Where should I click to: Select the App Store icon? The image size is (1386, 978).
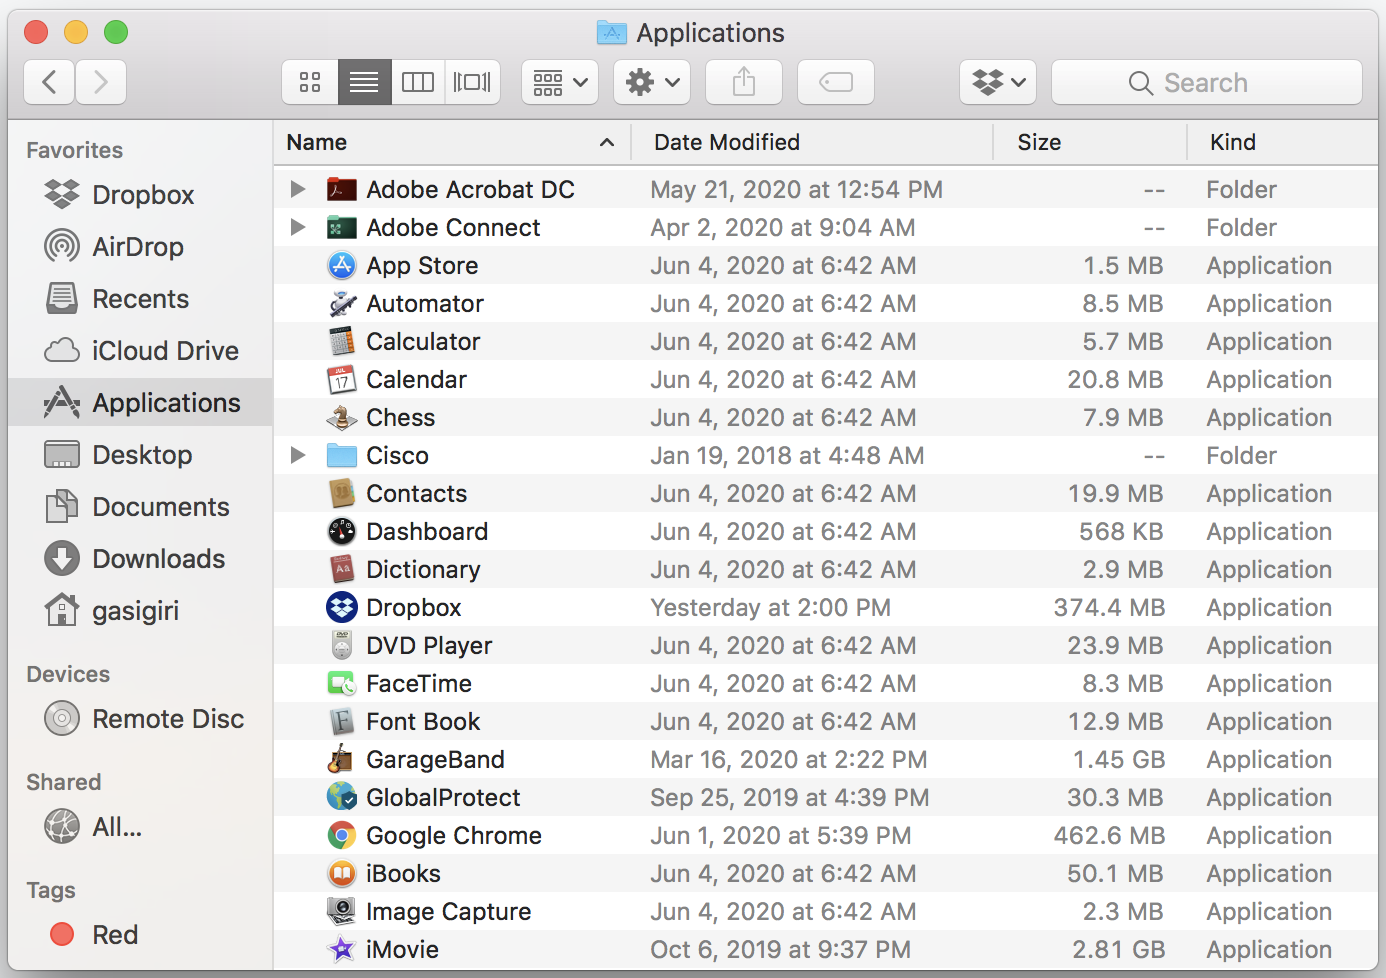pos(342,265)
